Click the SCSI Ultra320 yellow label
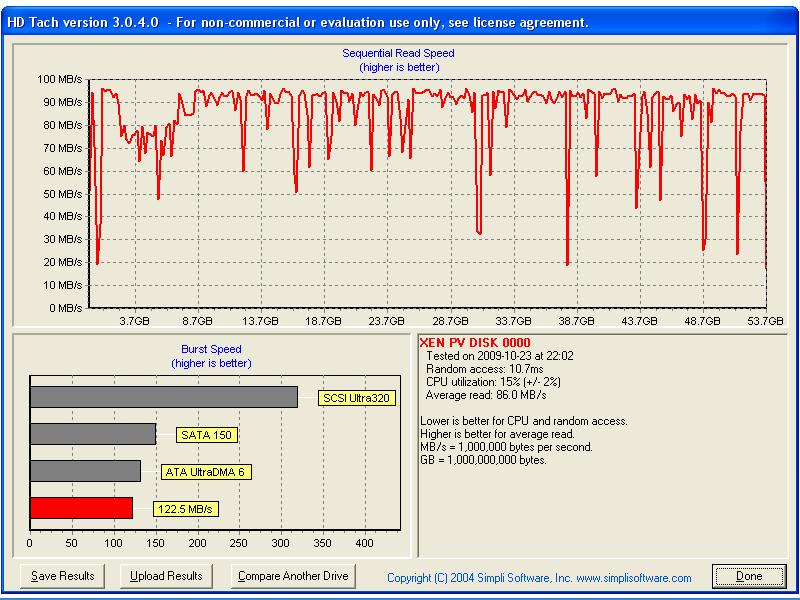 357,398
